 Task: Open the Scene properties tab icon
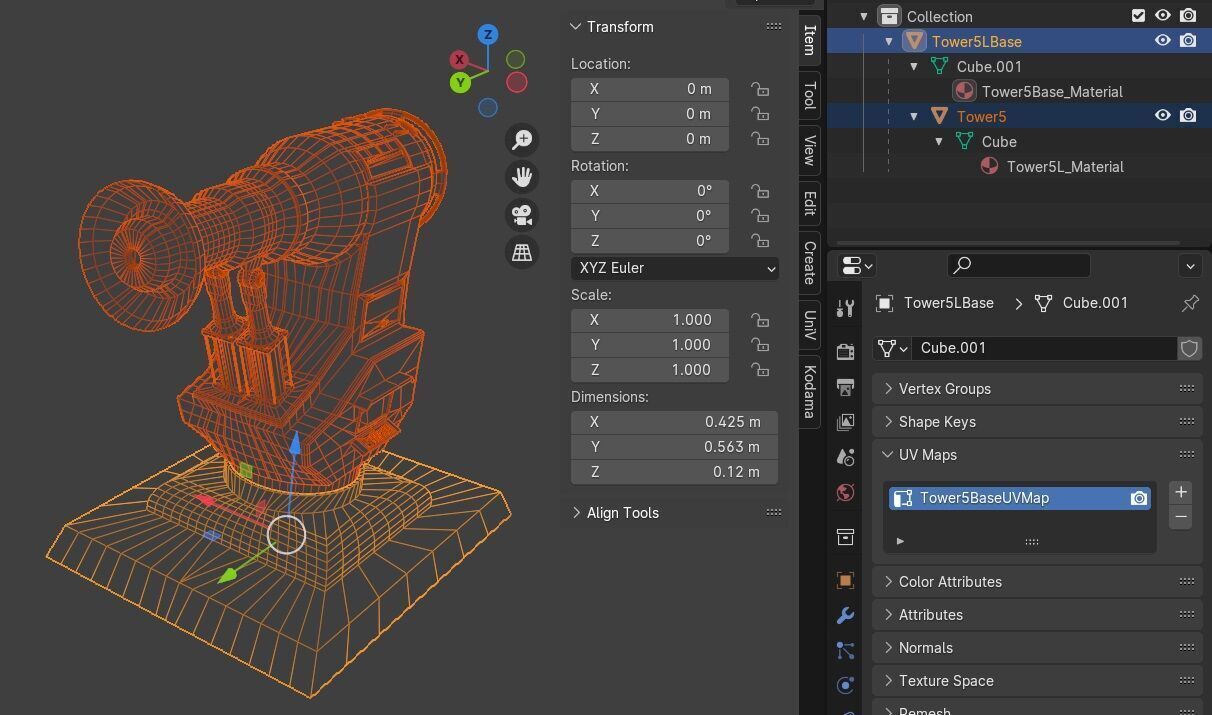click(x=845, y=457)
